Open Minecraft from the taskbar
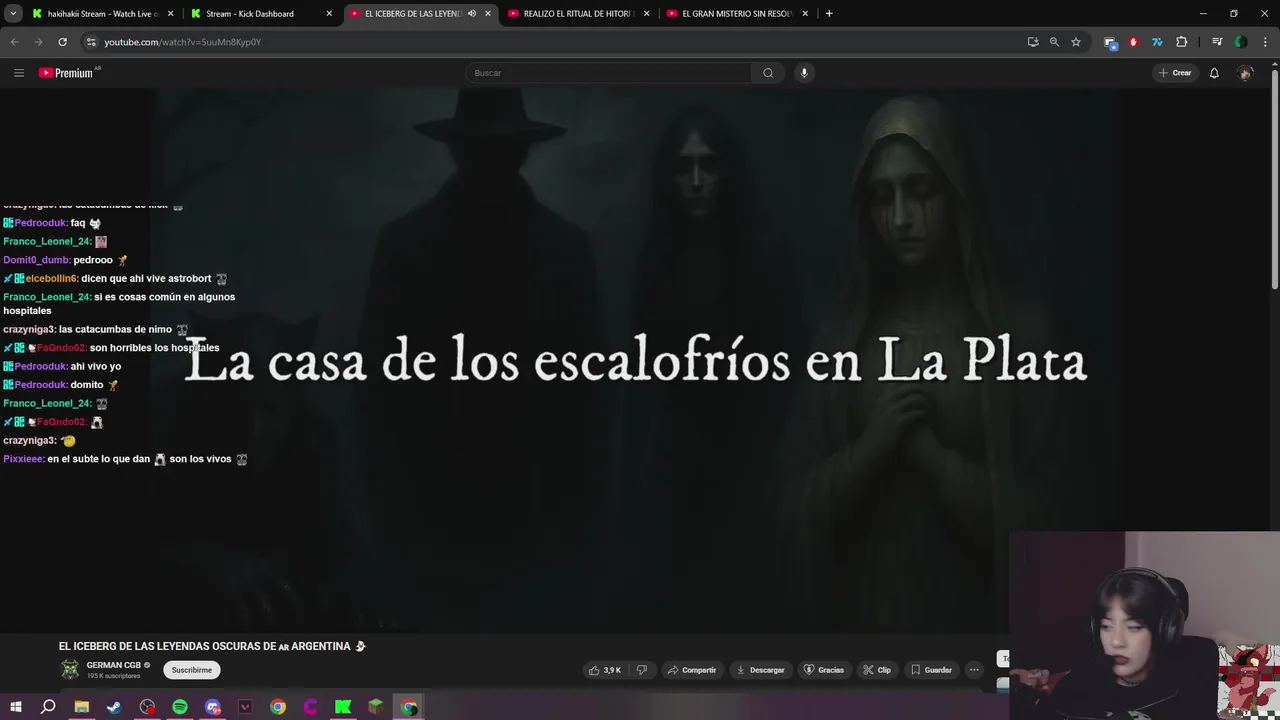This screenshot has height=720, width=1280. 375,707
